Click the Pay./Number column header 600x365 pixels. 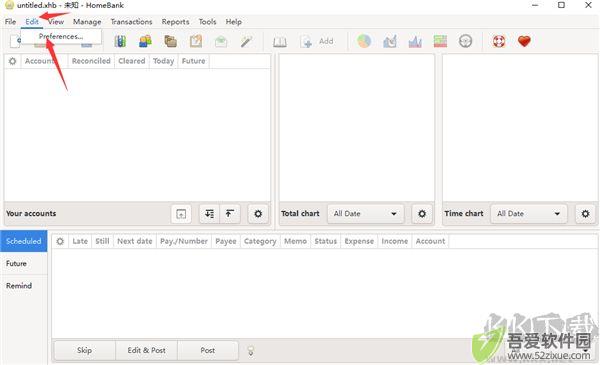point(184,241)
